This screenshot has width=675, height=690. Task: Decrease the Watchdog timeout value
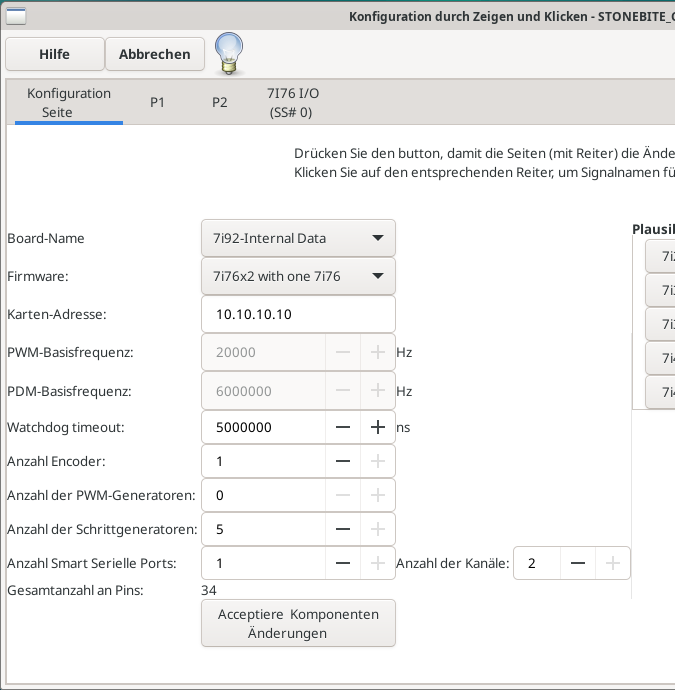(x=343, y=427)
